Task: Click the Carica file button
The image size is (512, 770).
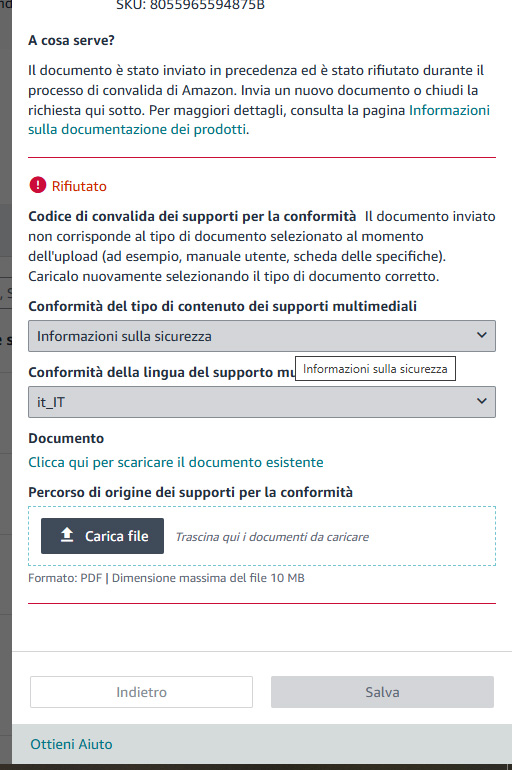Action: tap(102, 536)
